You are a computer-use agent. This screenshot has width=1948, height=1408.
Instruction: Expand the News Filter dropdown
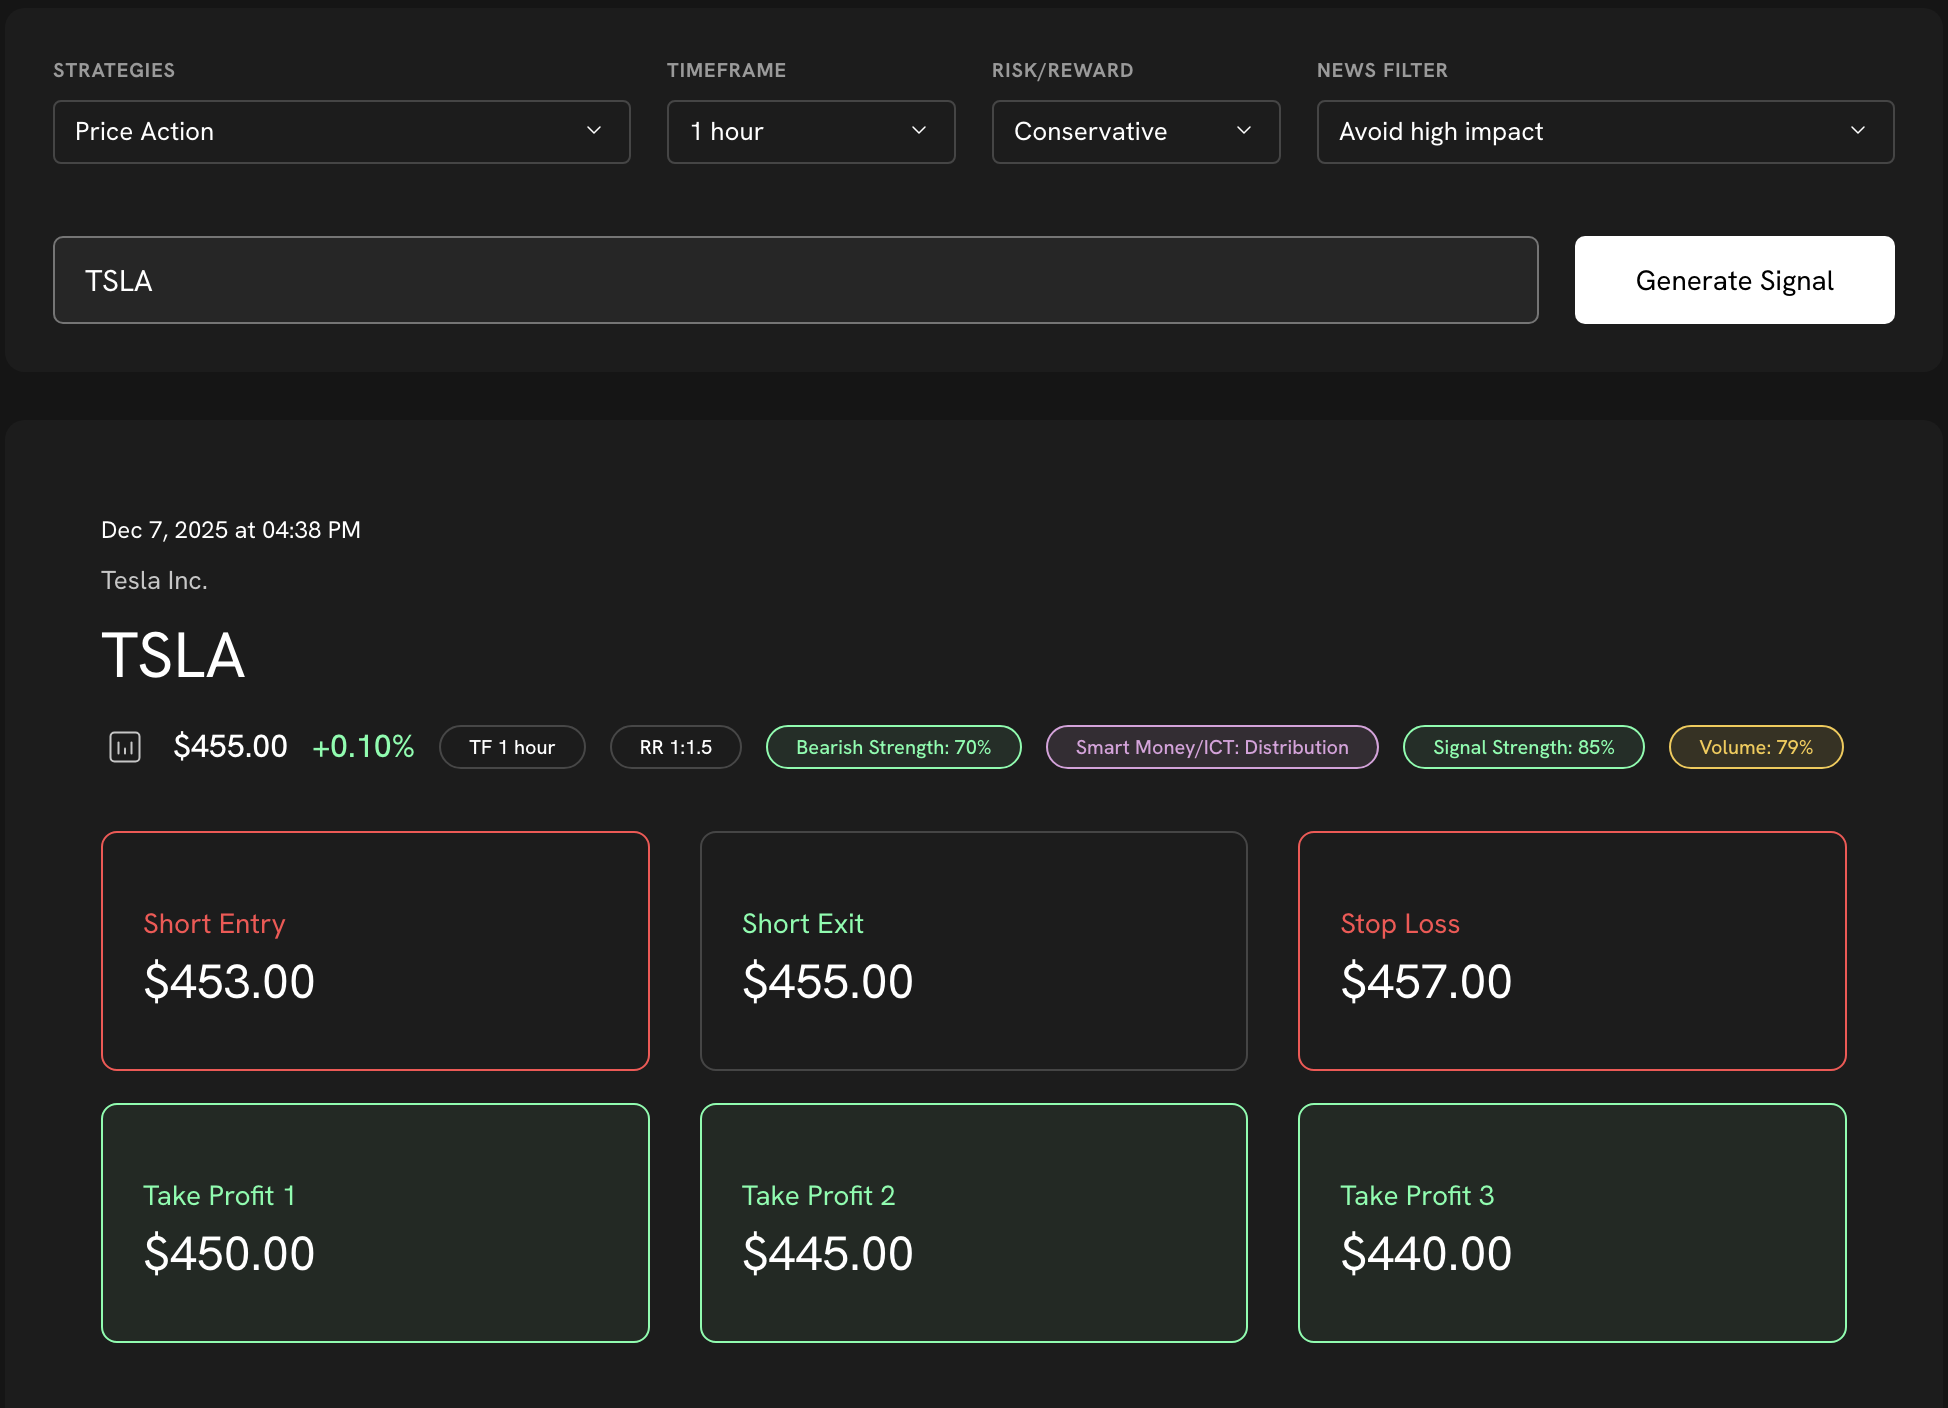[x=1604, y=132]
